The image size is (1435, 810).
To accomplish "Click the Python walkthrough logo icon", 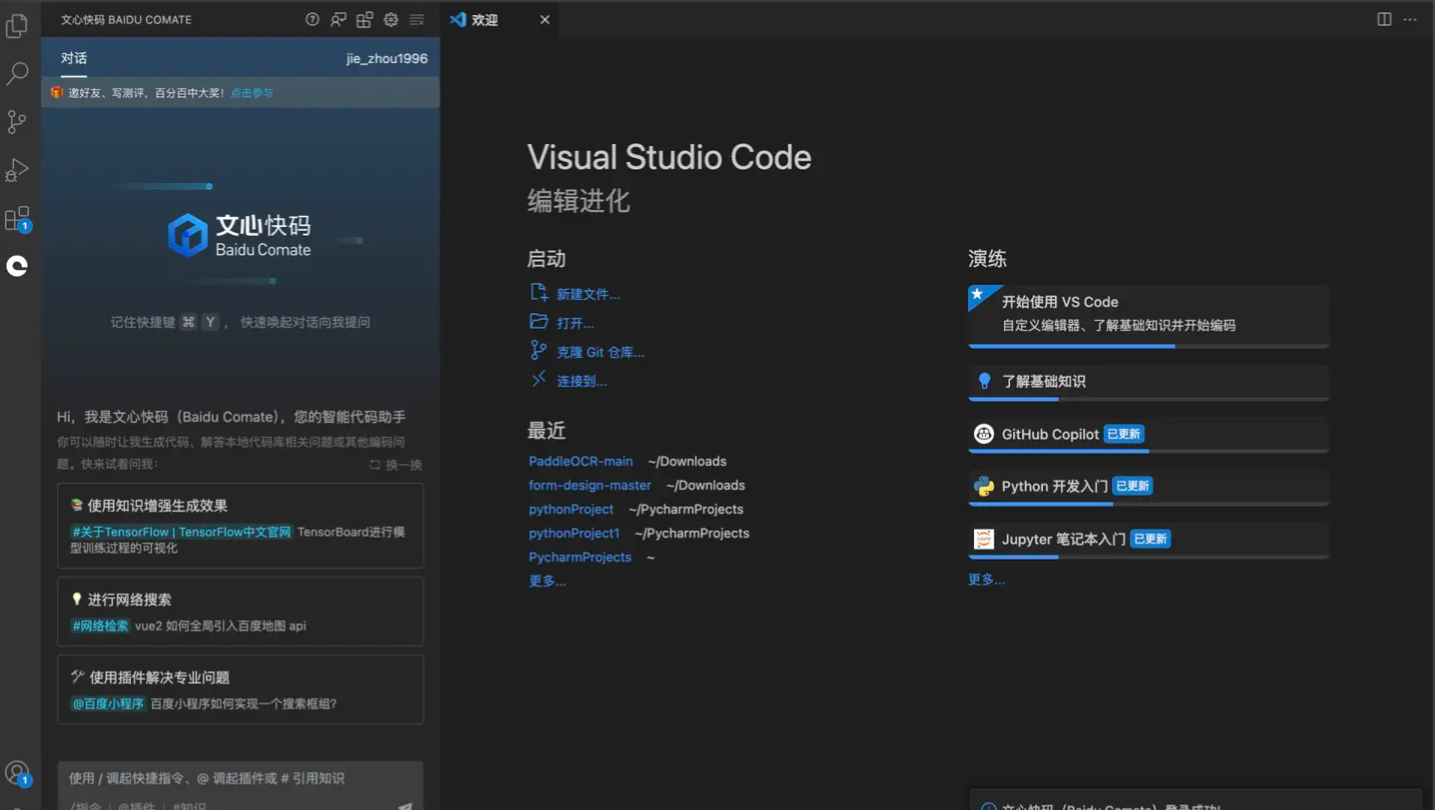I will pyautogui.click(x=984, y=486).
